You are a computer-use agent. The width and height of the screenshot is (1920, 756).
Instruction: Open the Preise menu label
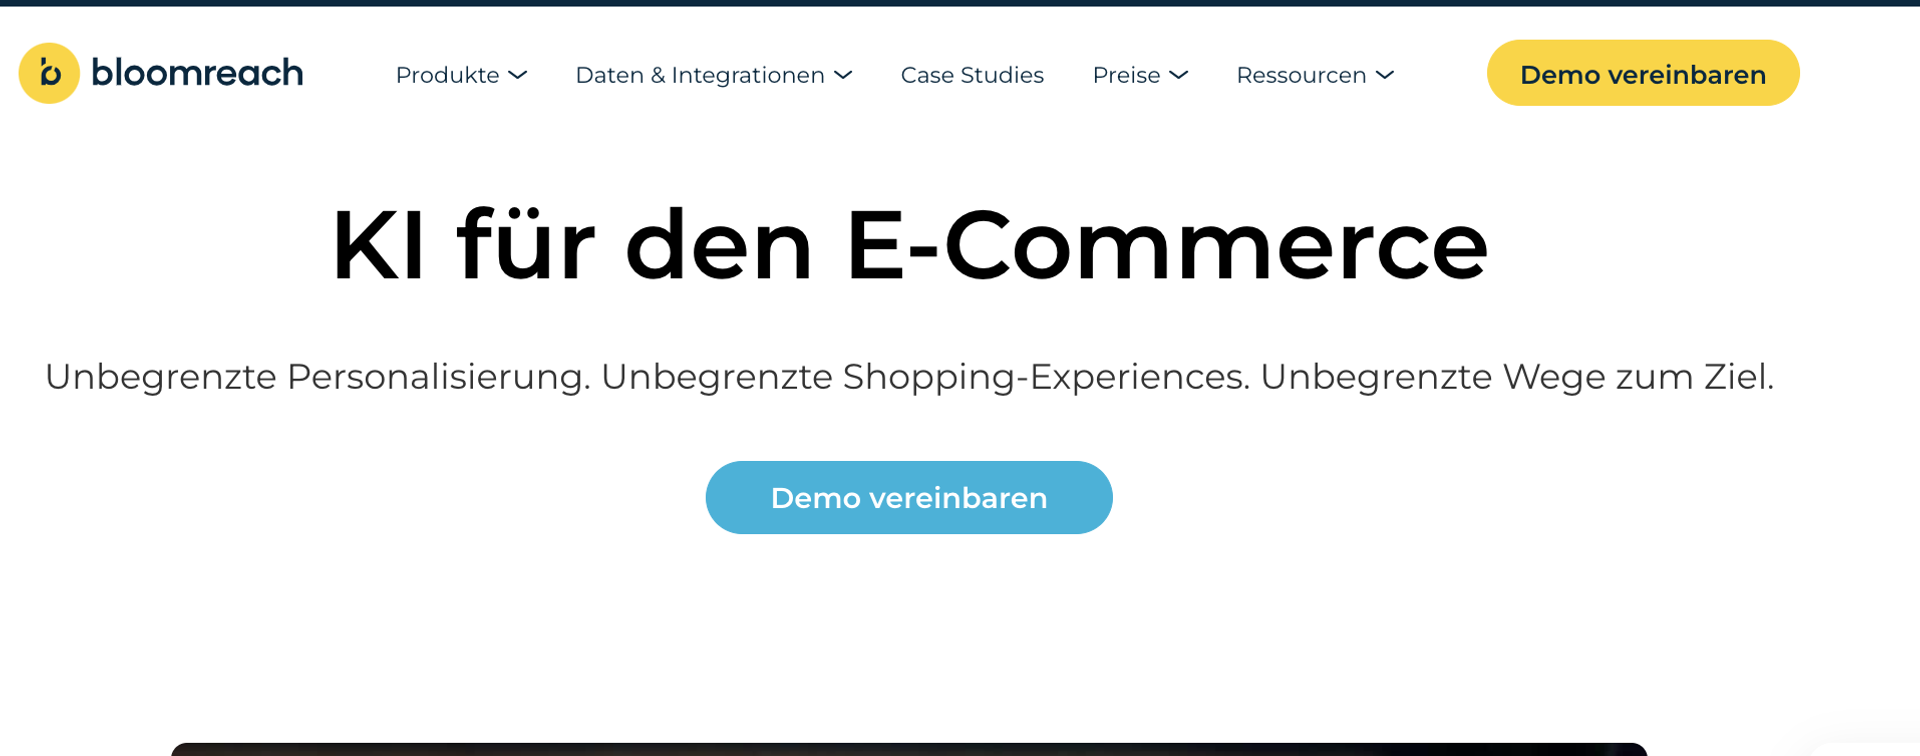pos(1126,75)
